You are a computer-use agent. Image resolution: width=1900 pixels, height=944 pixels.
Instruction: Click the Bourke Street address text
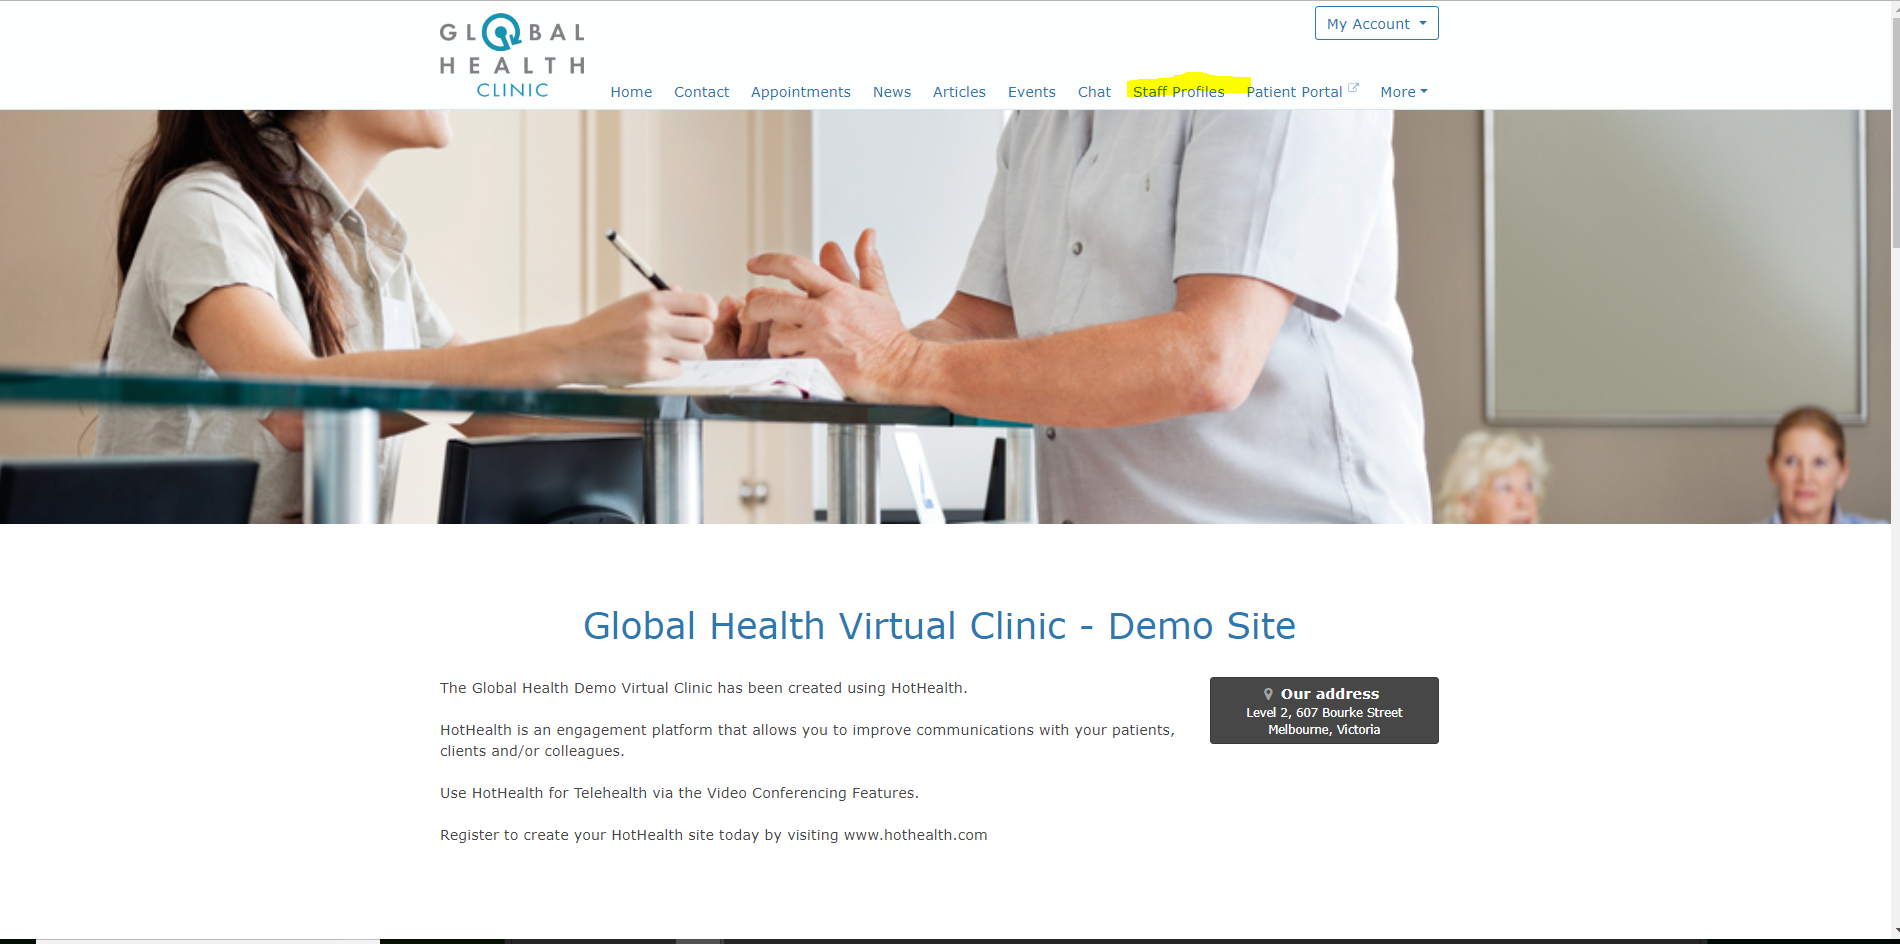(x=1324, y=713)
